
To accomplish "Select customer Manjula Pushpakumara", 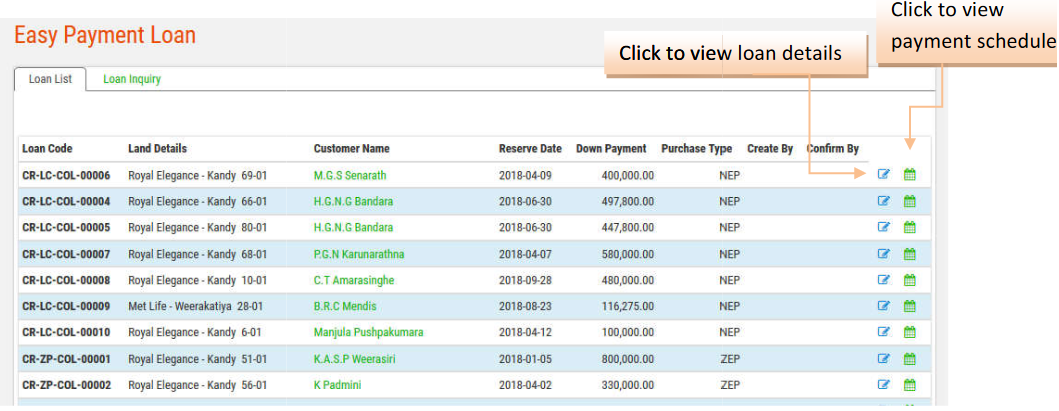I will 368,332.
